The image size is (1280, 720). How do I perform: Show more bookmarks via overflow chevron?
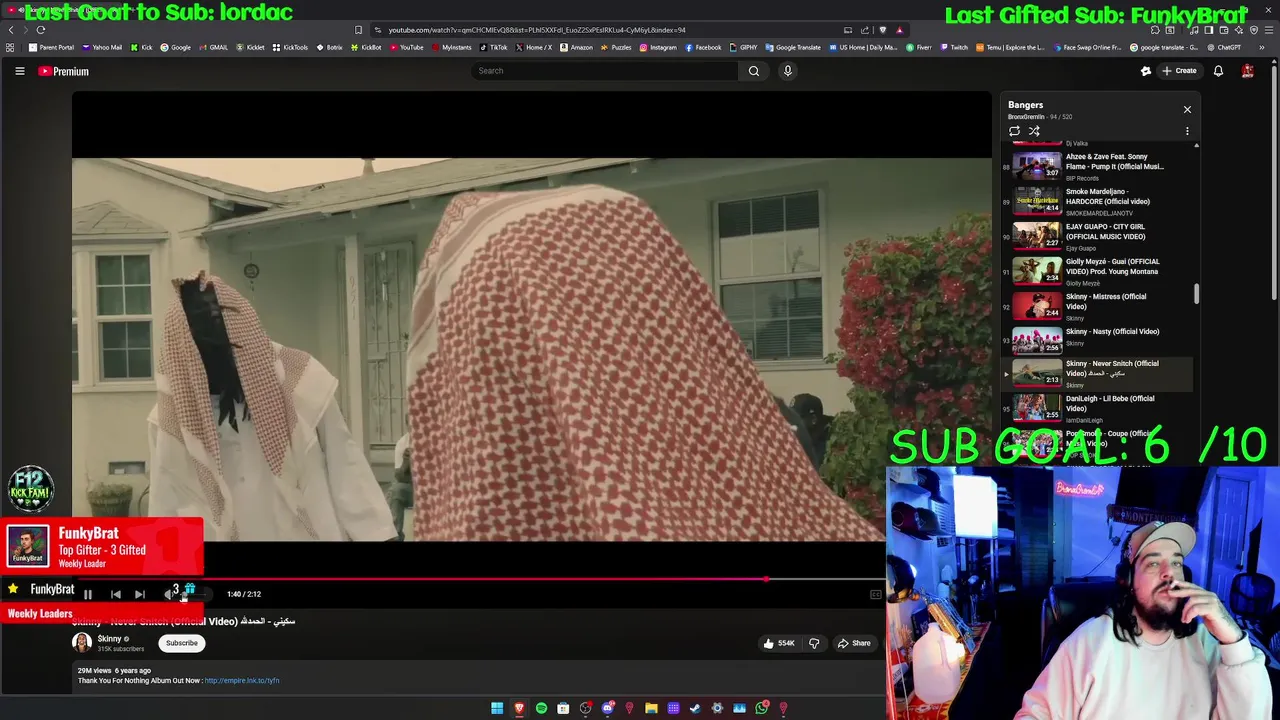point(1262,47)
